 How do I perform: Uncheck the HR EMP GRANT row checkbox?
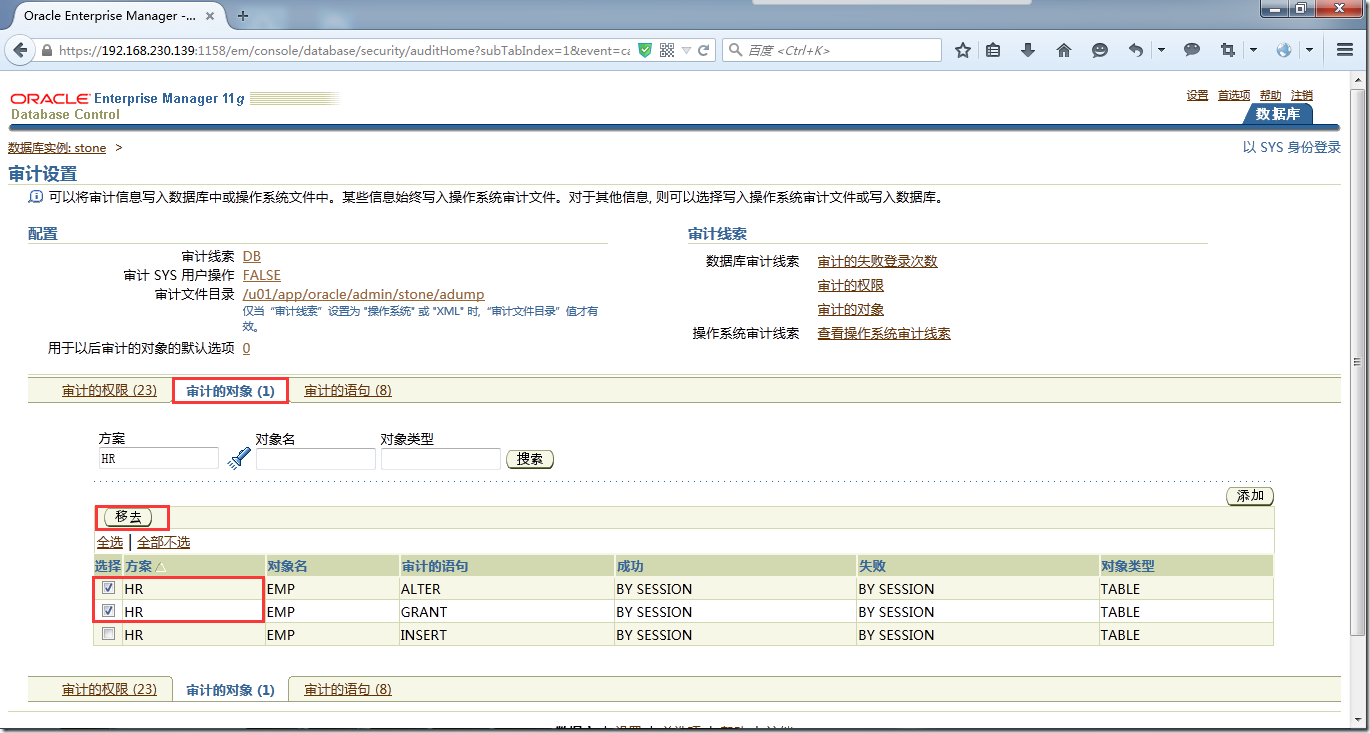click(108, 610)
